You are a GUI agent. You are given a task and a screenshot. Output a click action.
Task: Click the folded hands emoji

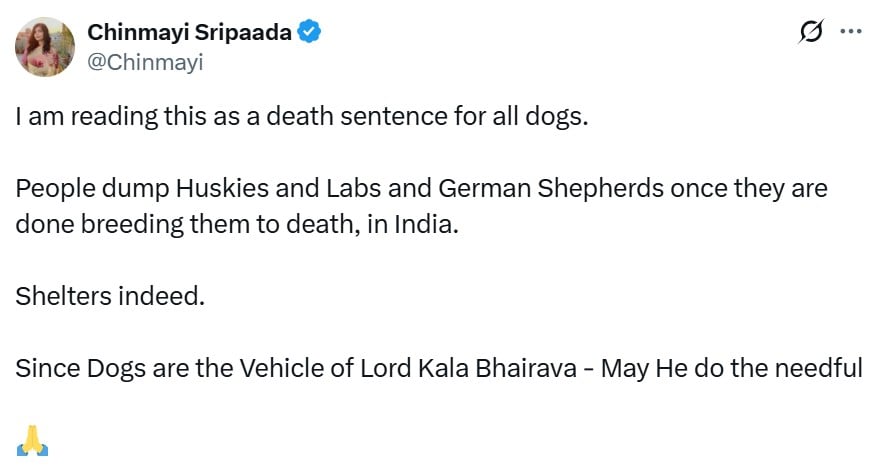[32, 441]
